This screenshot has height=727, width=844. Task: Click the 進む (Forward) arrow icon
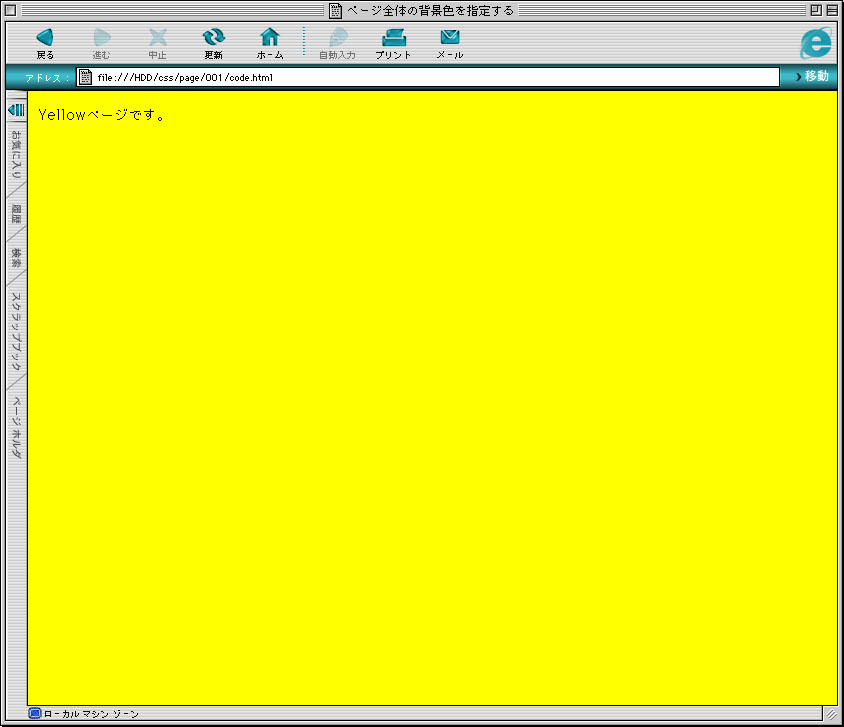pyautogui.click(x=101, y=38)
